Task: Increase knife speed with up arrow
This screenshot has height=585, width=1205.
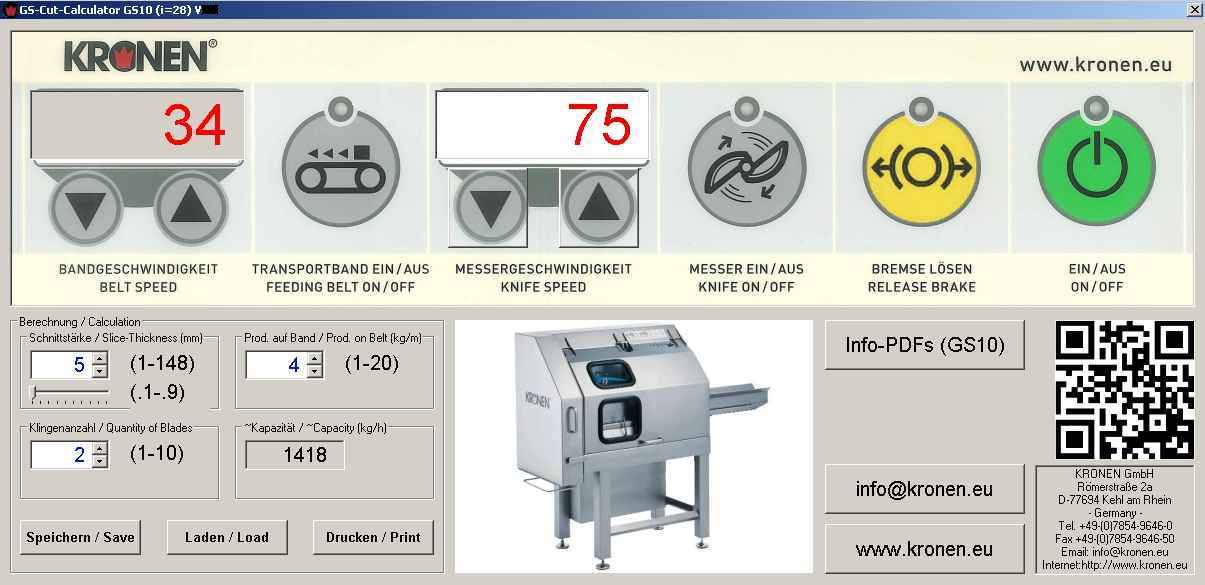Action: coord(599,207)
